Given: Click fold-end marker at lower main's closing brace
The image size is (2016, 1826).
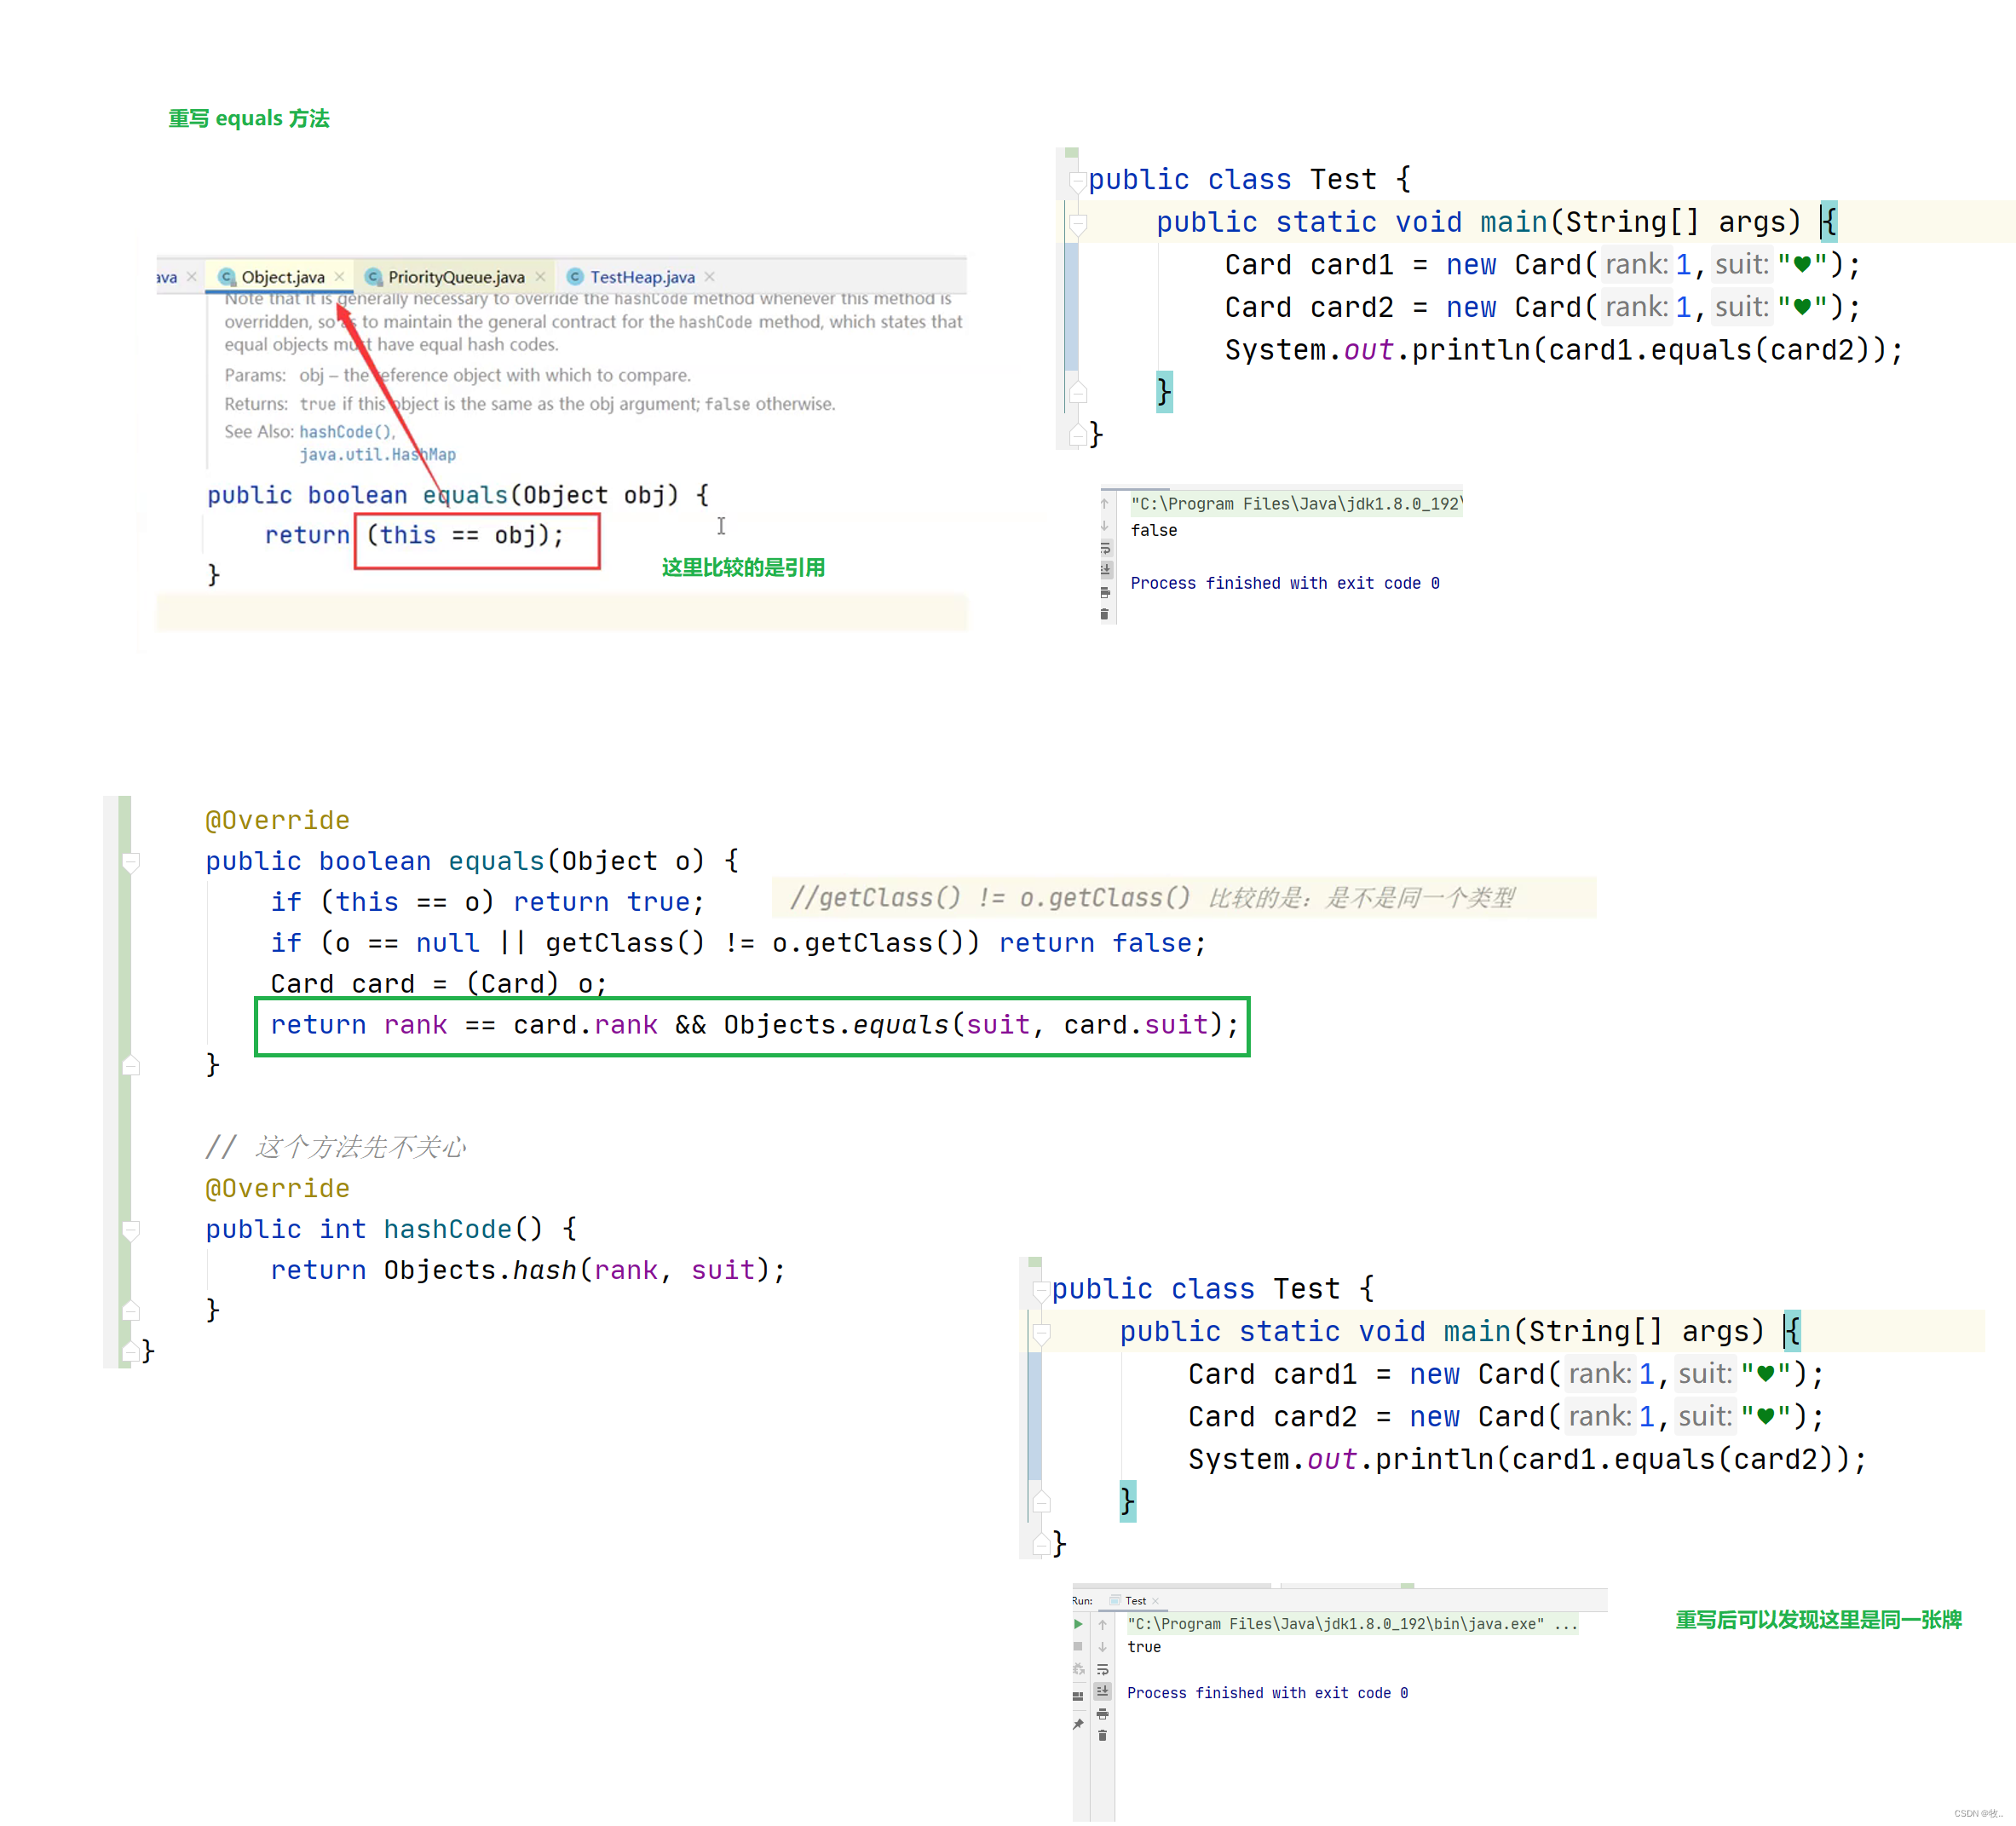Looking at the screenshot, I should click(x=1041, y=1501).
